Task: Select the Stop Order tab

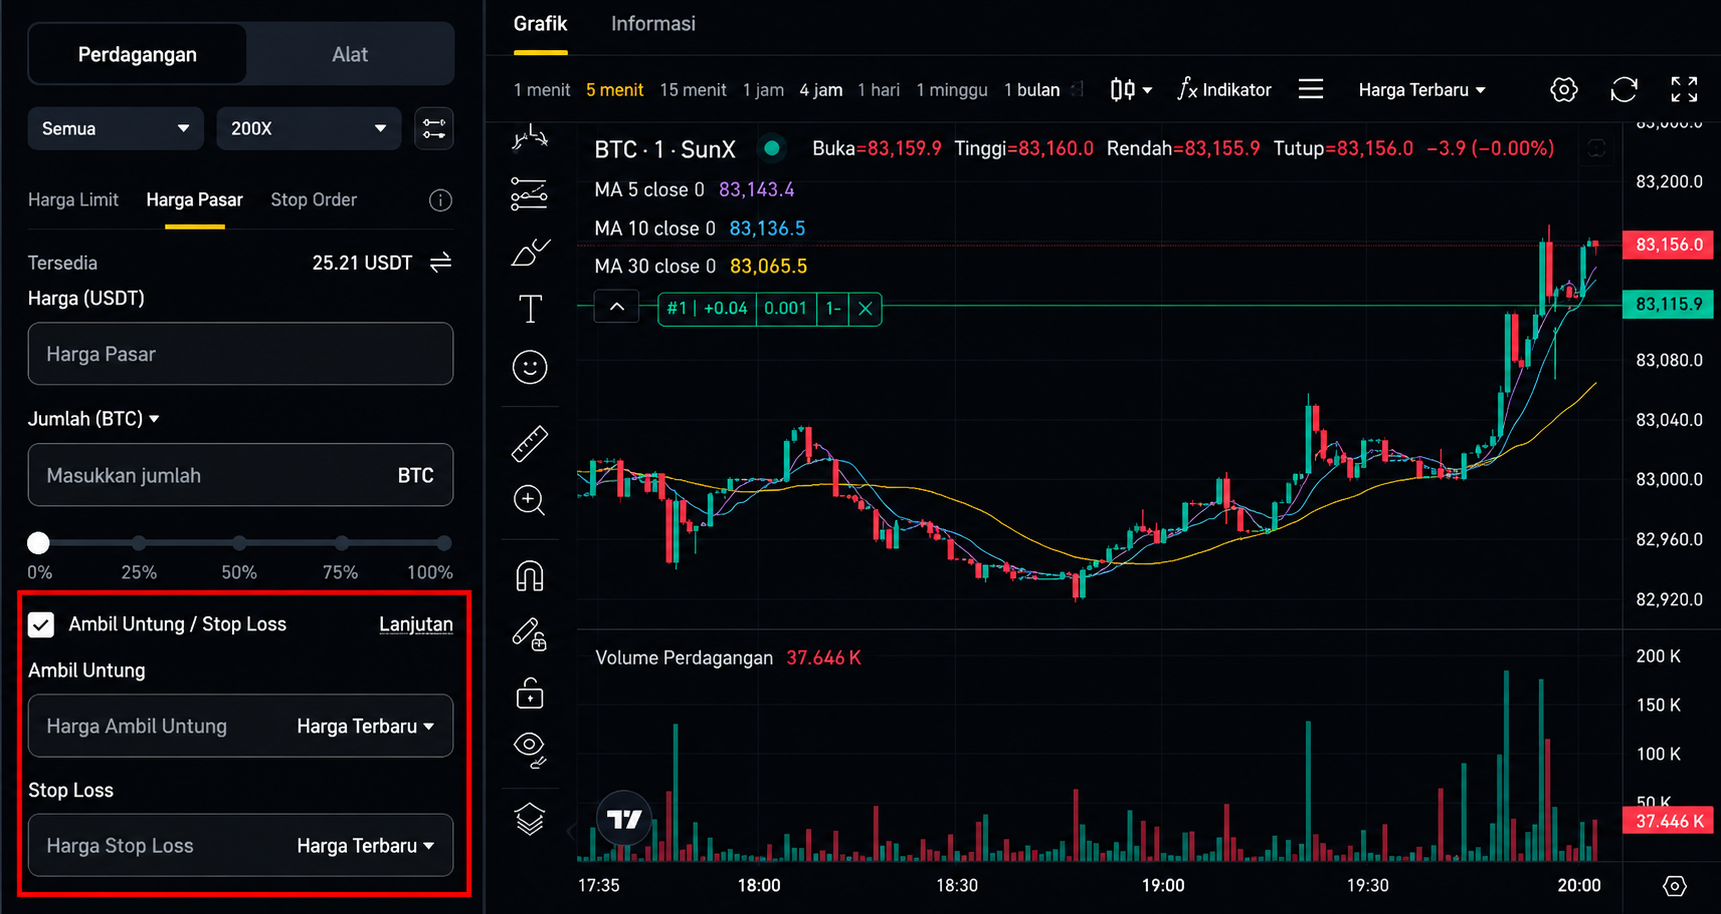Action: tap(313, 200)
